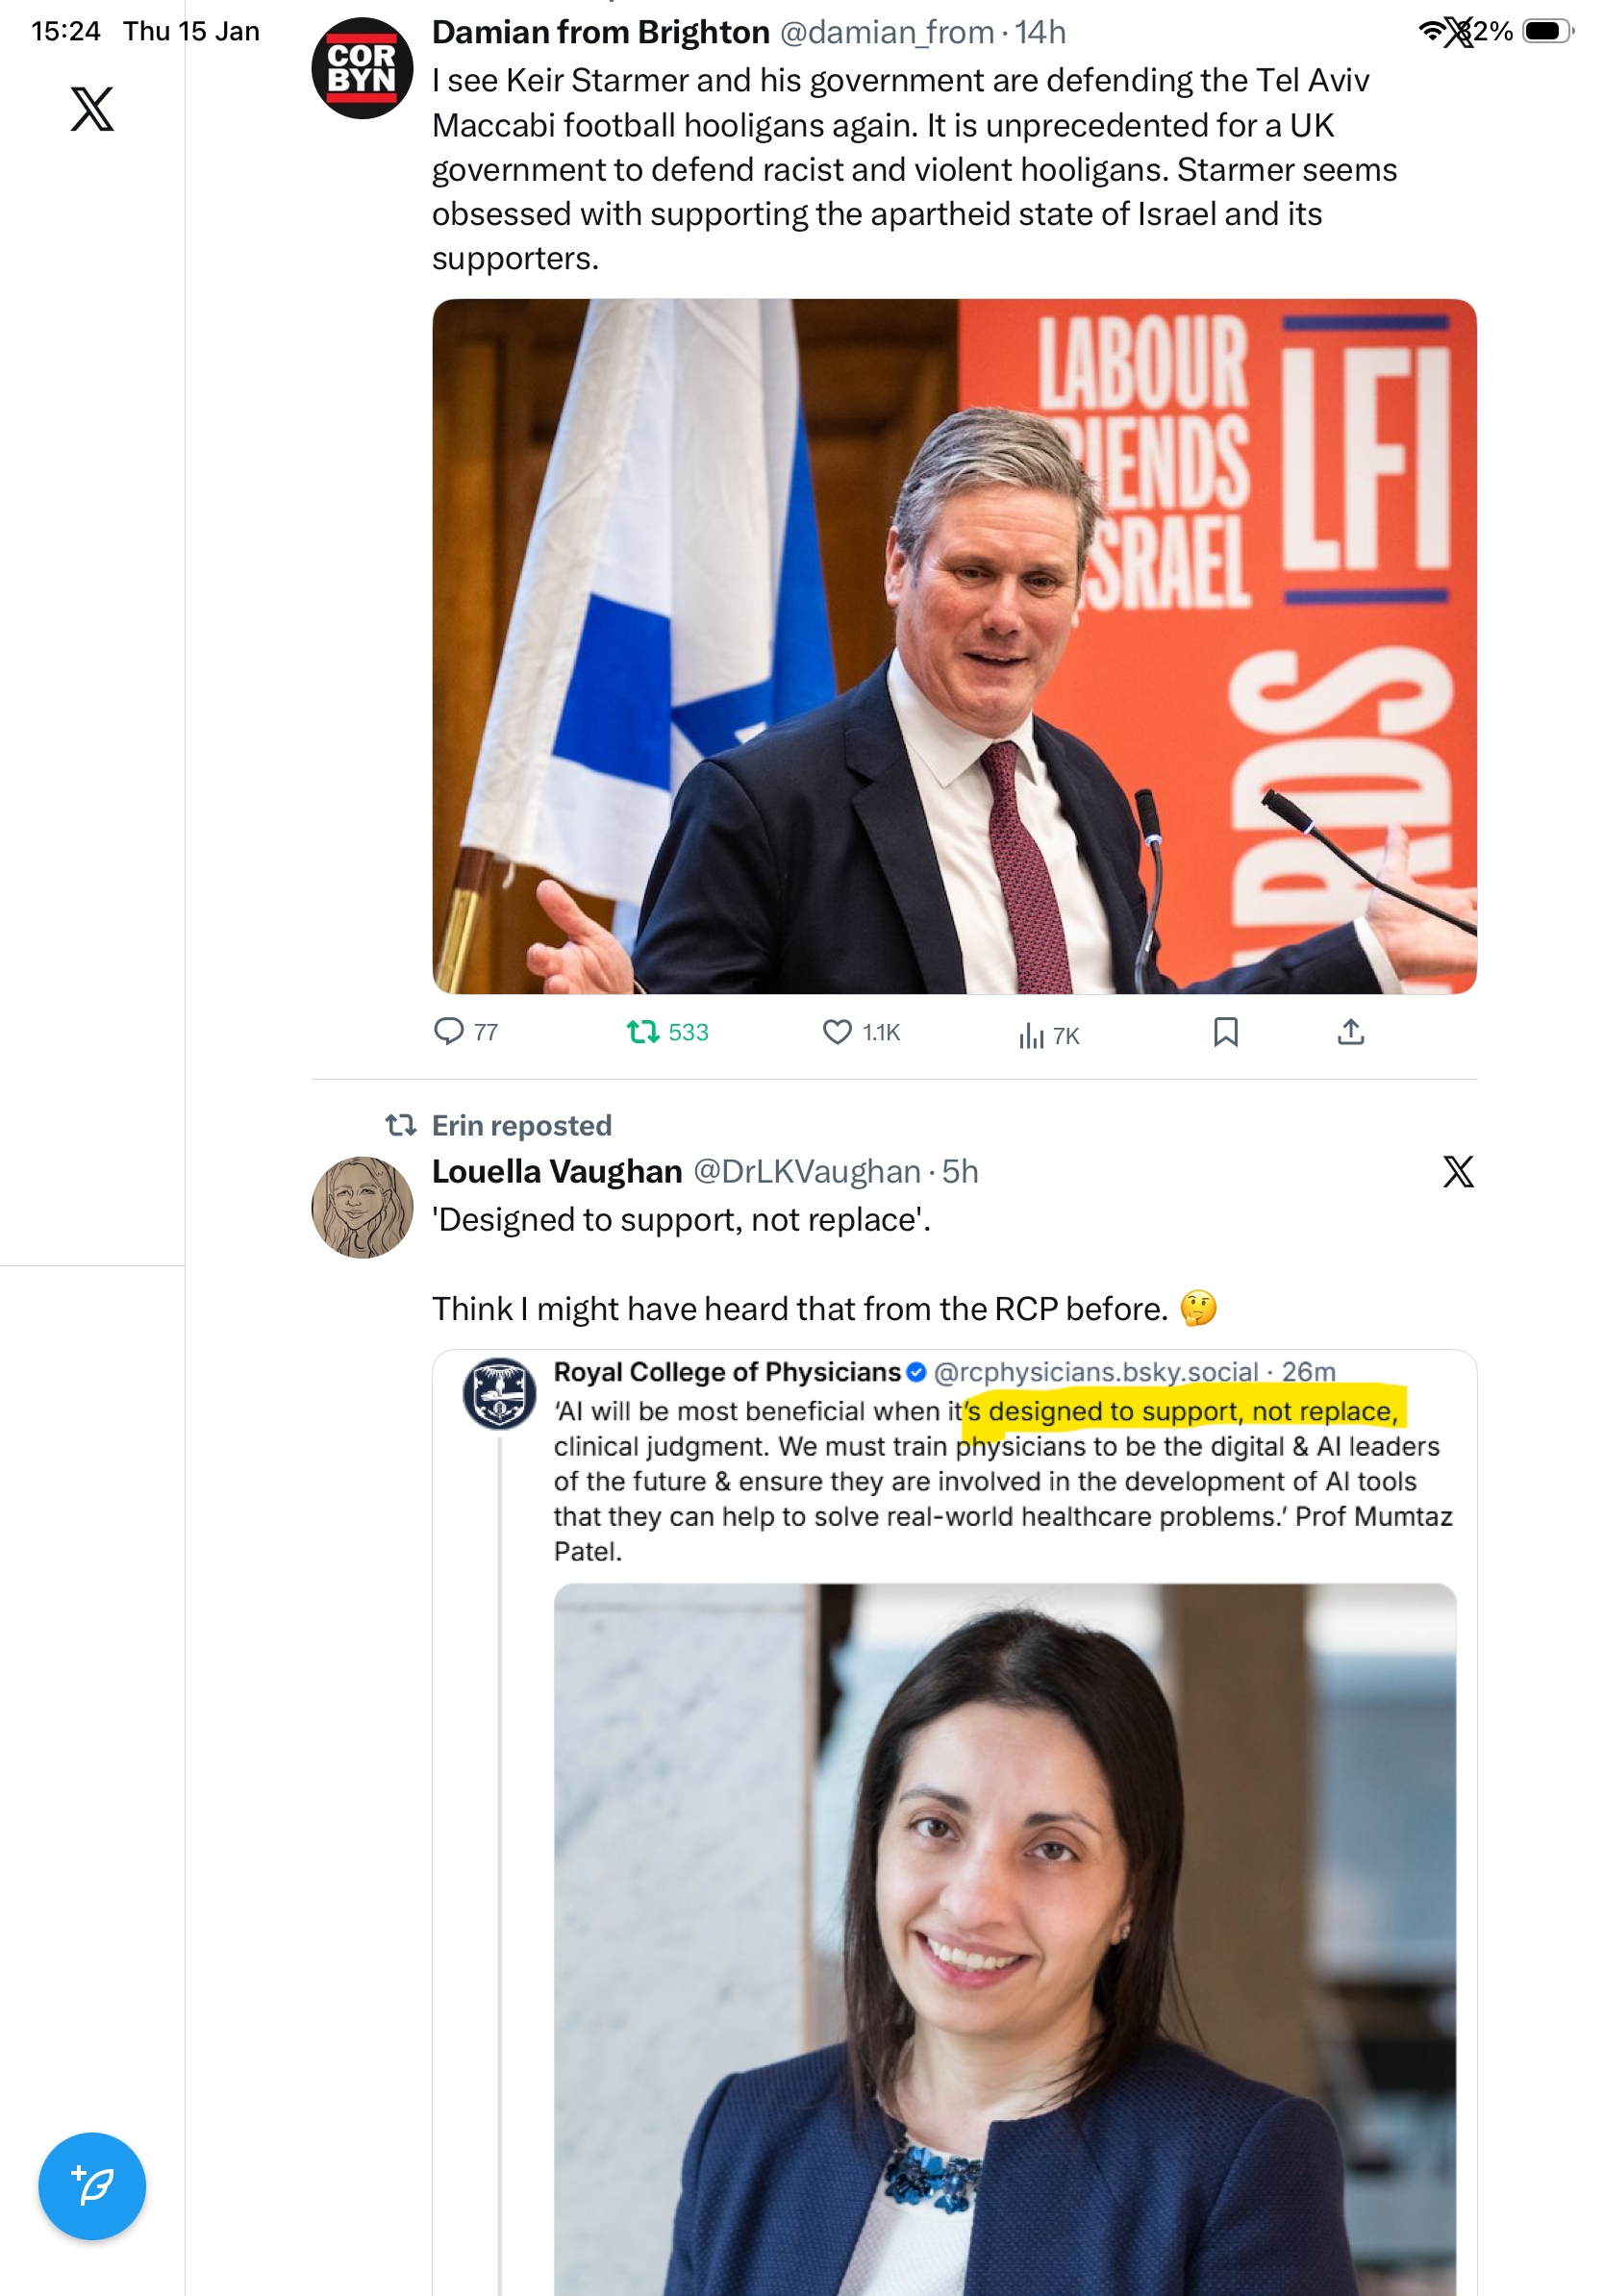Open replies on Damian's post

pos(465,1031)
